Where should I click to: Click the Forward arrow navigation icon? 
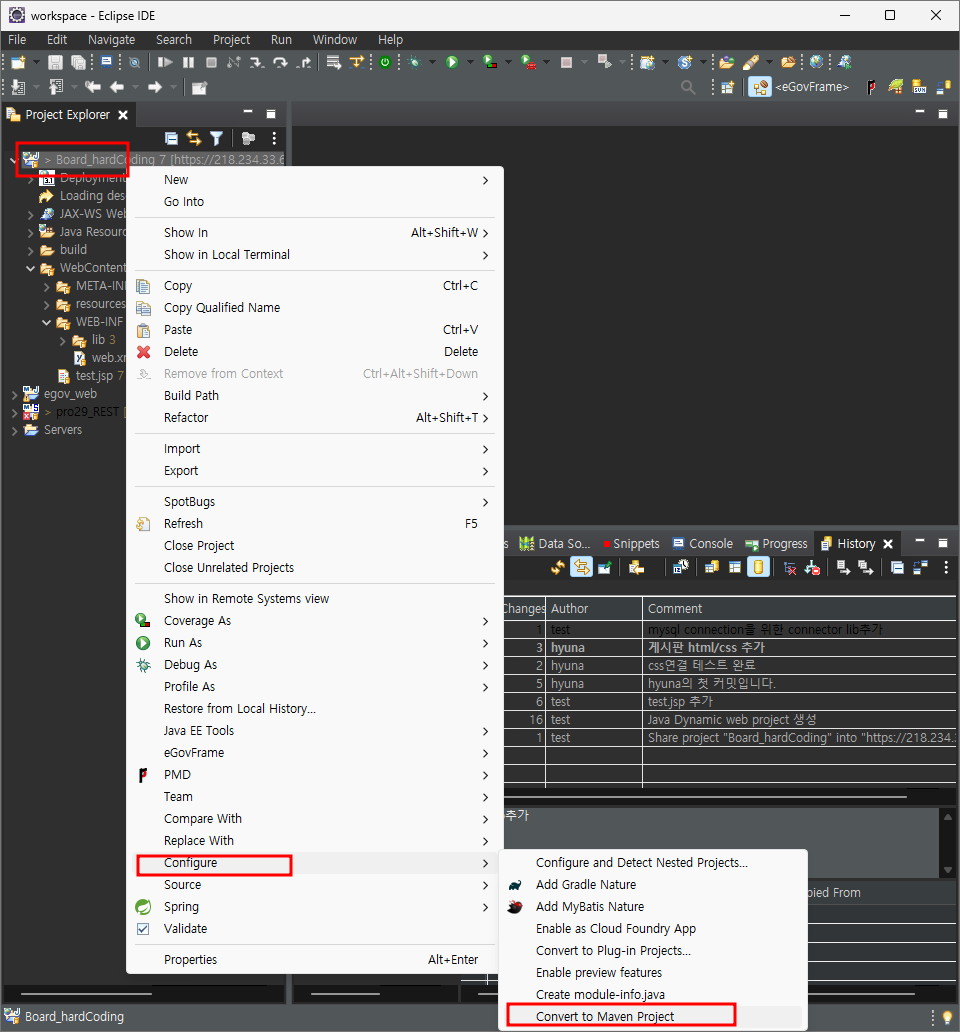[x=155, y=87]
